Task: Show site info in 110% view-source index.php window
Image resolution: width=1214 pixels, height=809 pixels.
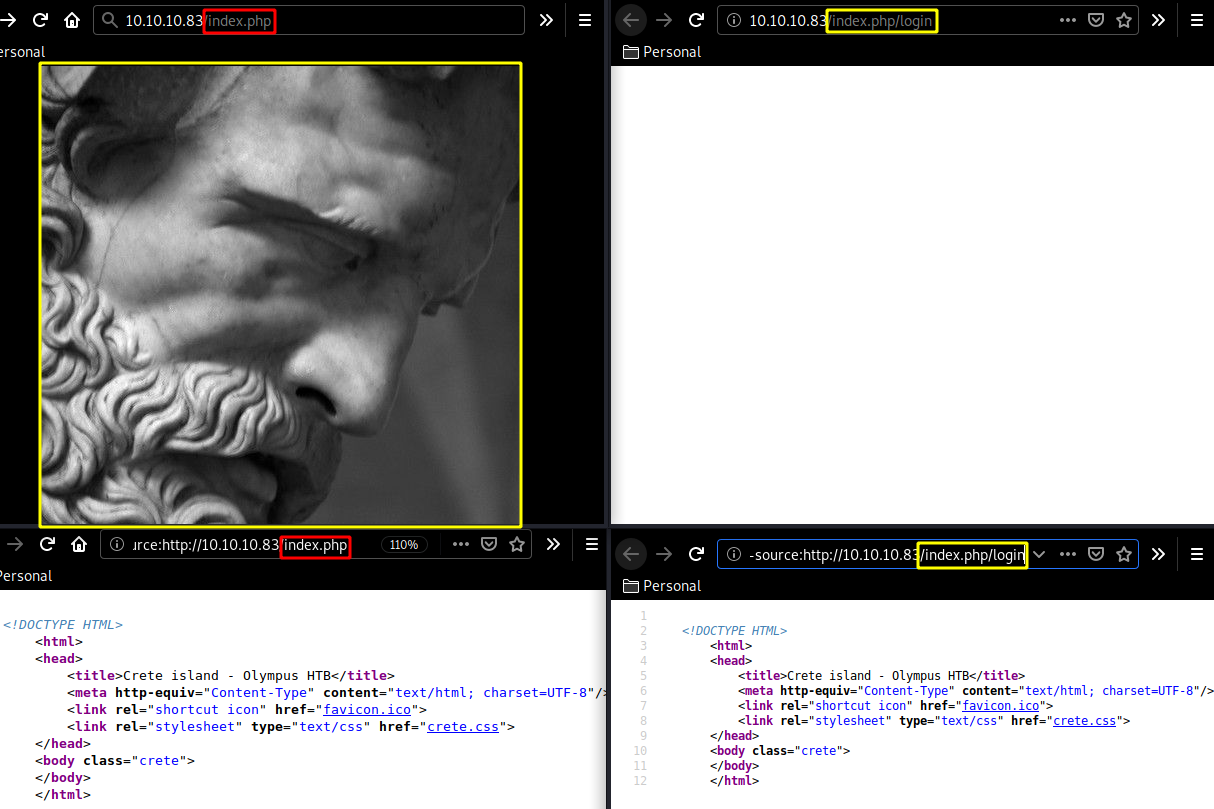Action: point(117,544)
